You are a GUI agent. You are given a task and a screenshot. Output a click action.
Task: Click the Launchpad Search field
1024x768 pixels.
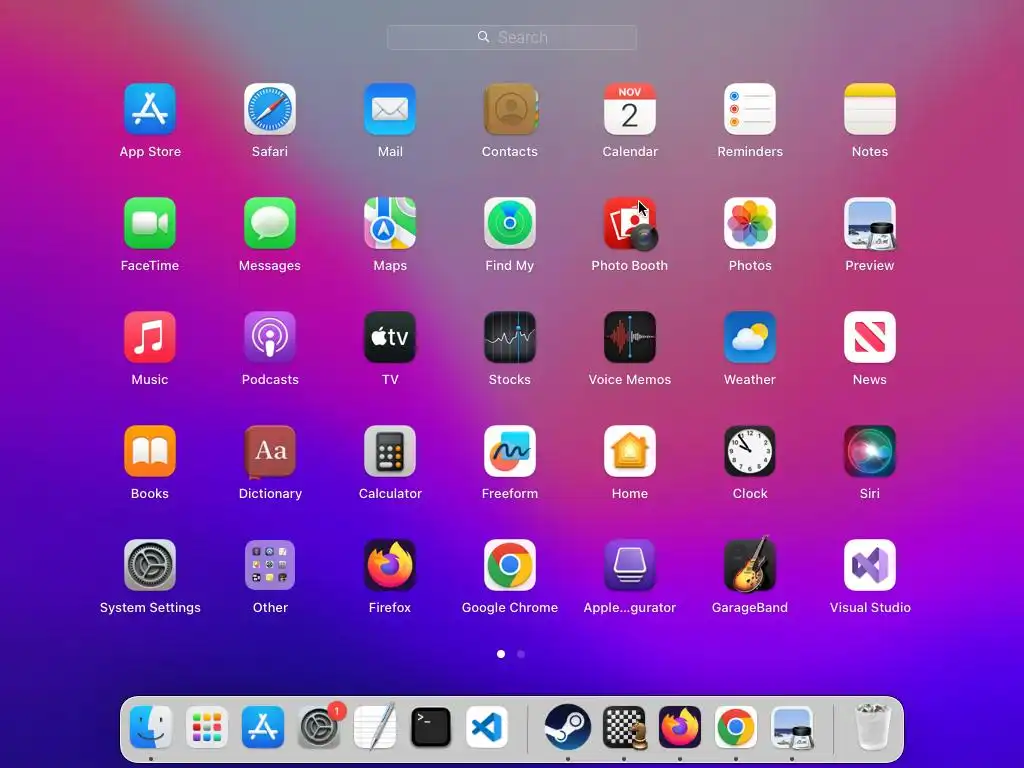tap(512, 37)
